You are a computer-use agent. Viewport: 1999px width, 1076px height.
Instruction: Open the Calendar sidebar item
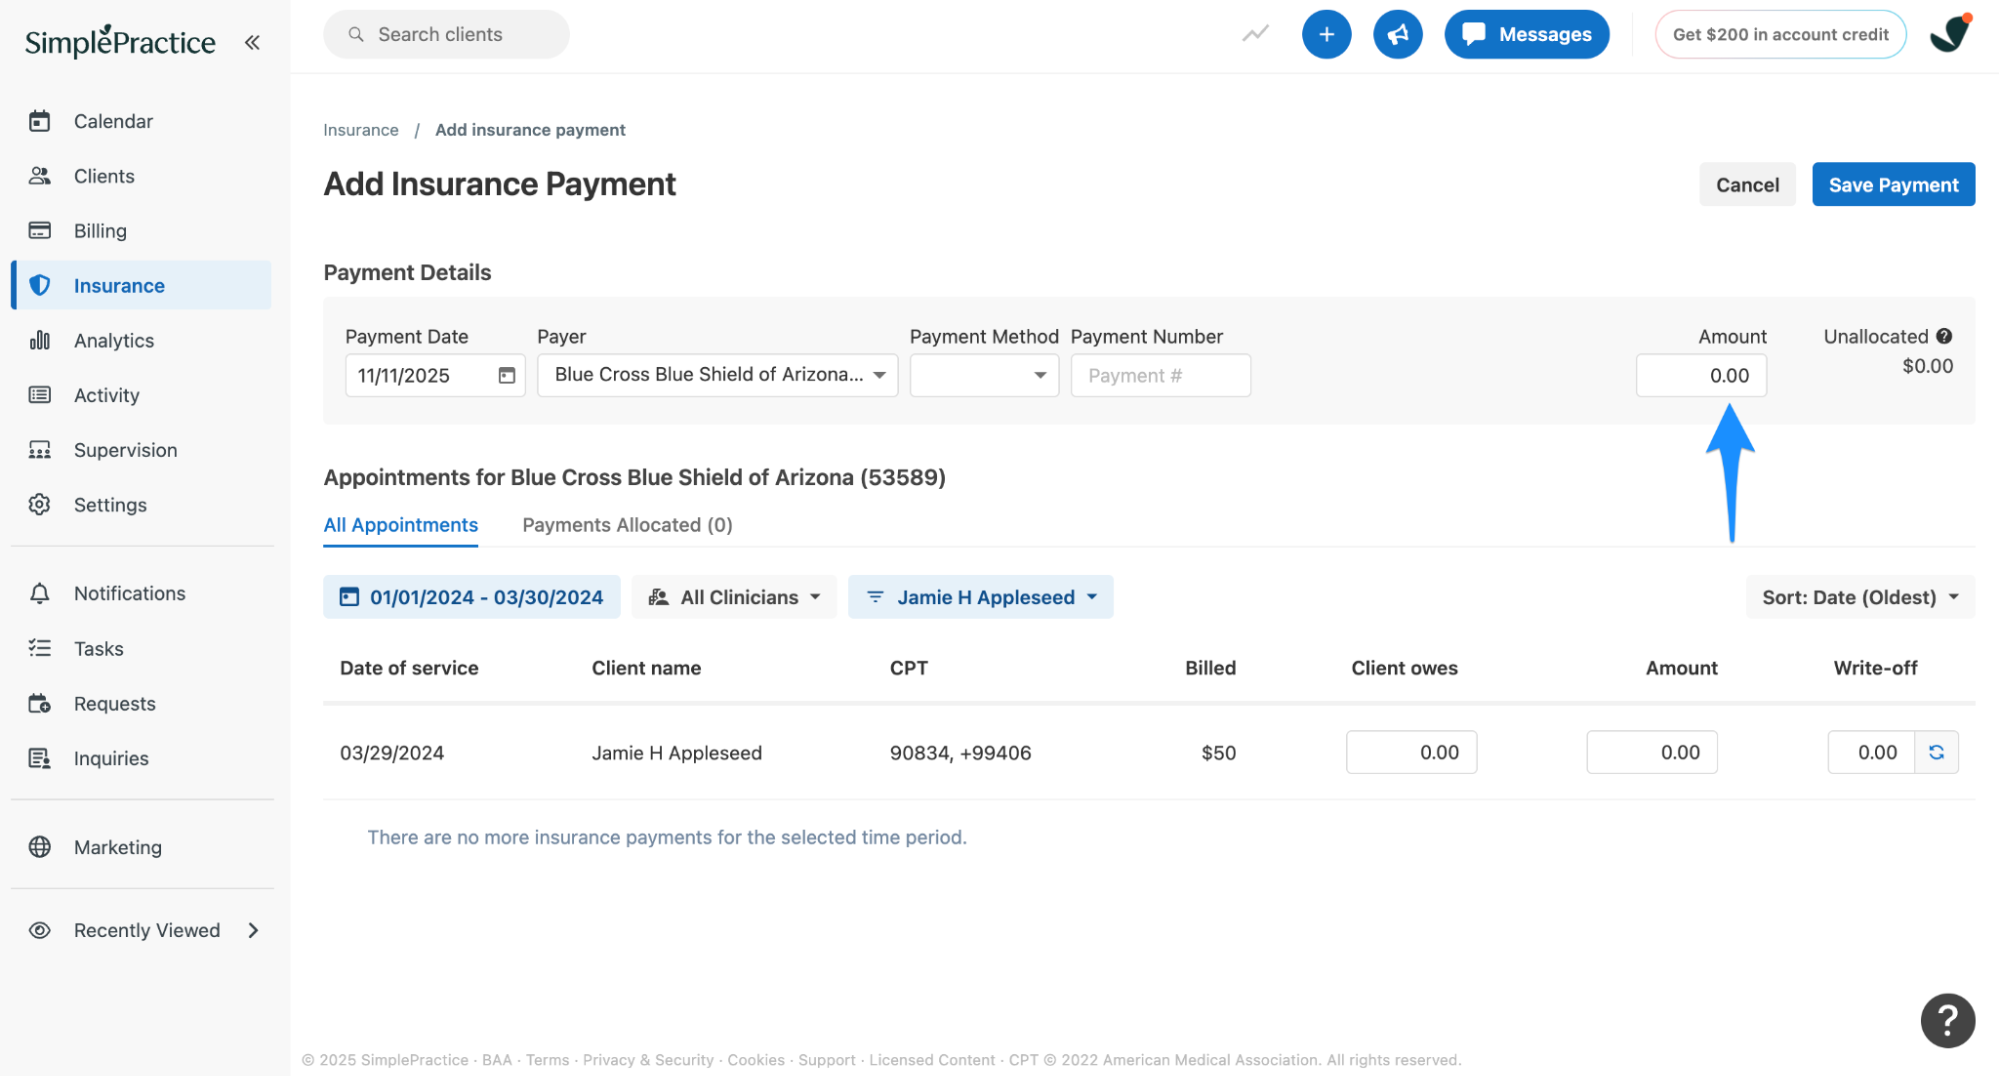pyautogui.click(x=141, y=121)
